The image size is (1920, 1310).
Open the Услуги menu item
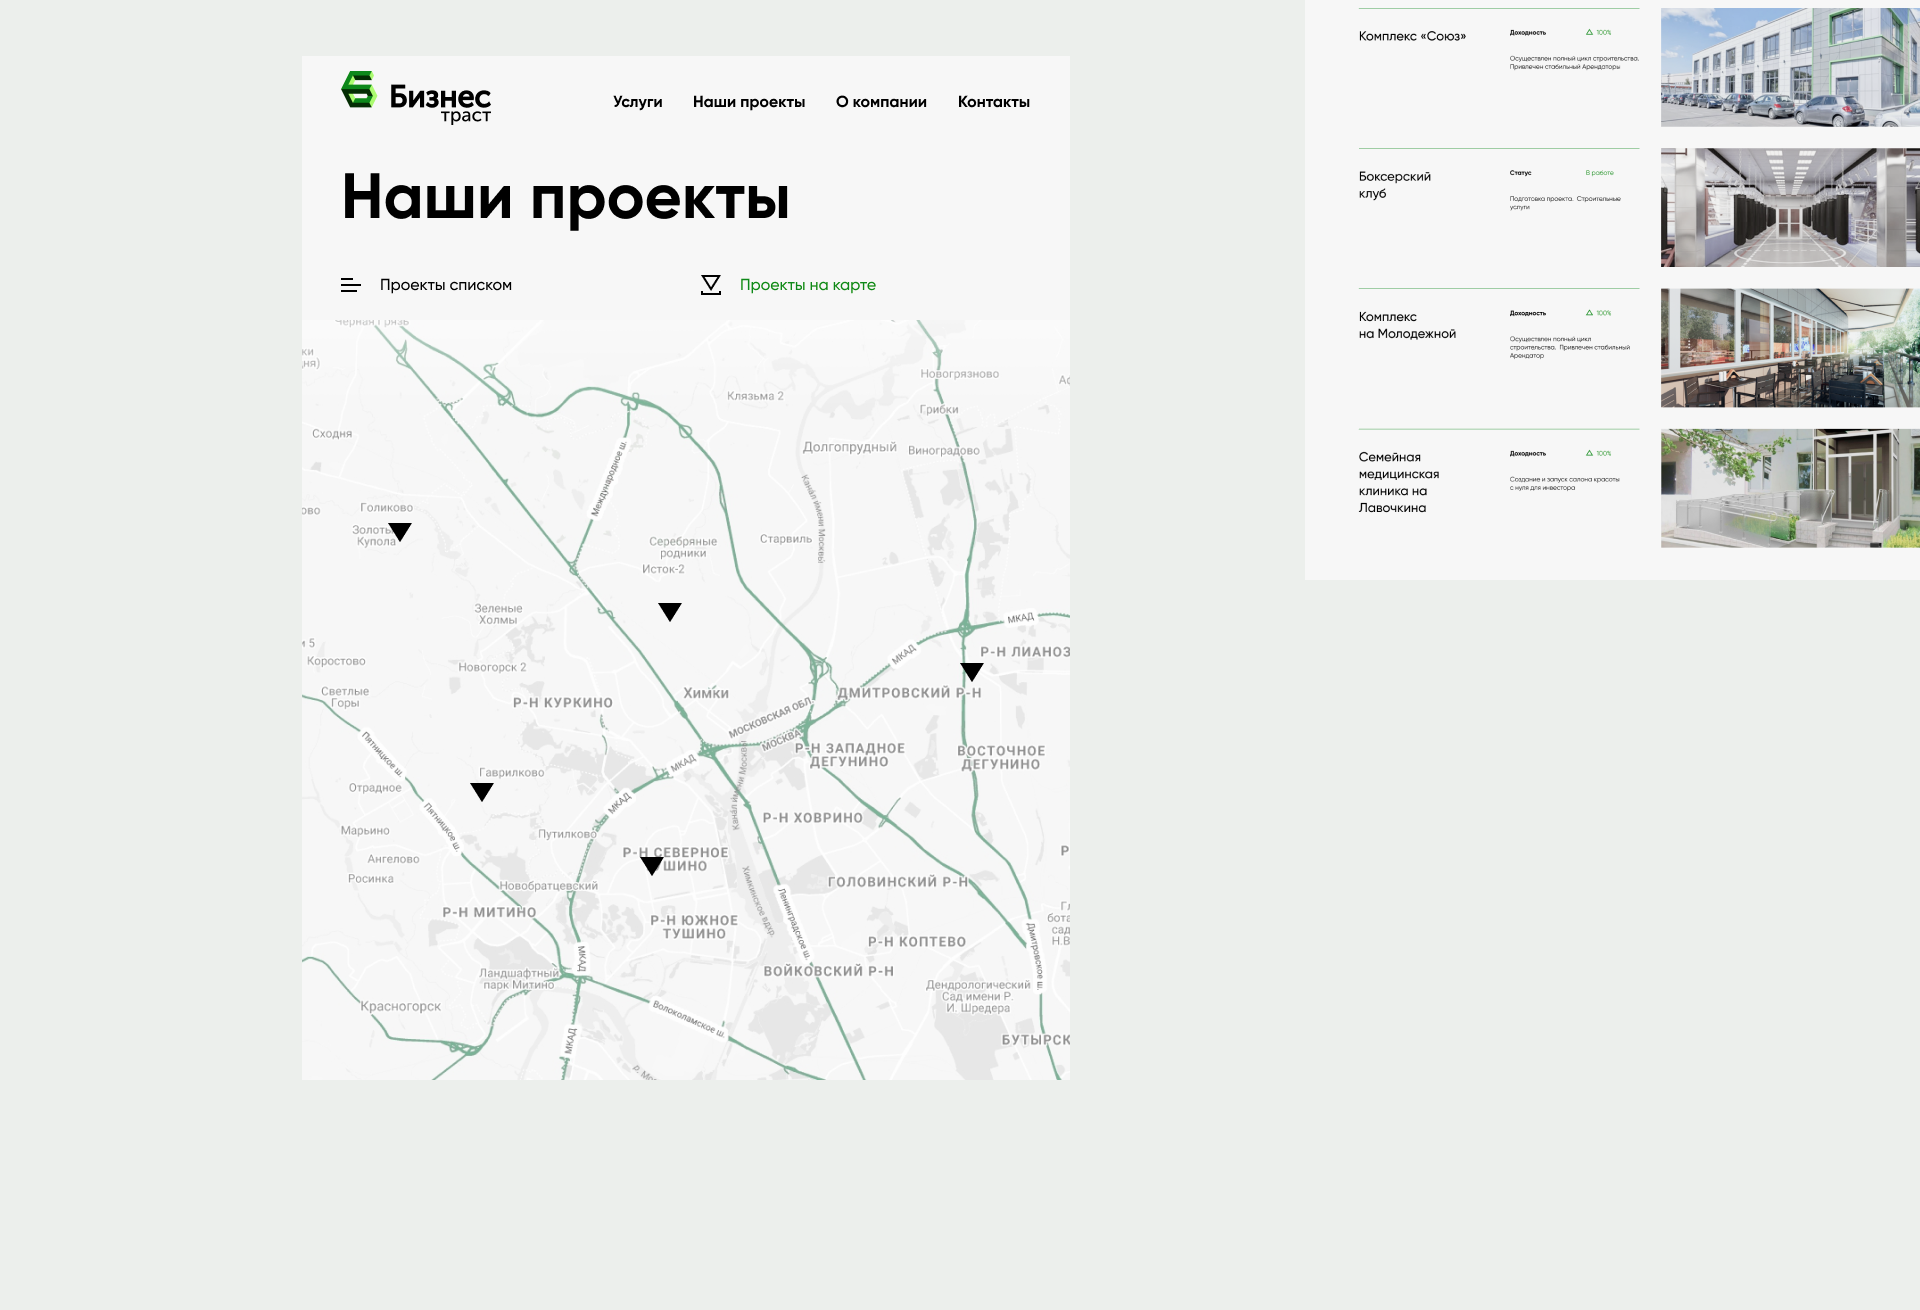(x=637, y=102)
